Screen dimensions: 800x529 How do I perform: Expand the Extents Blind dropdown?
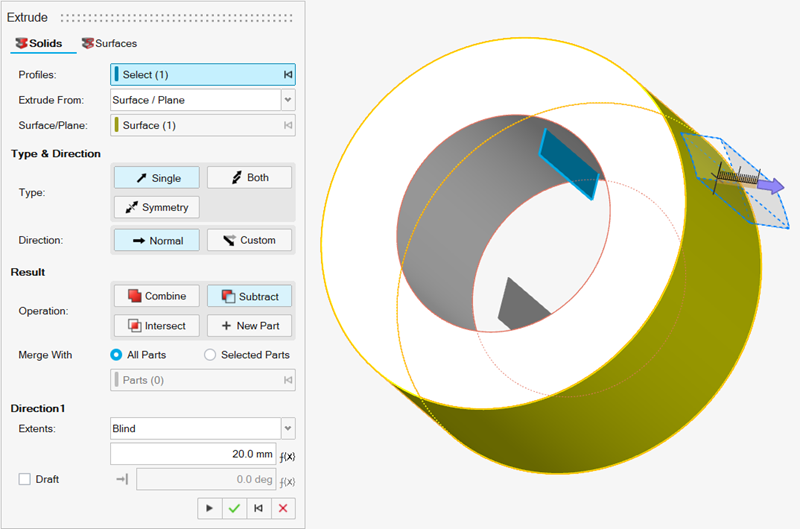tap(288, 428)
